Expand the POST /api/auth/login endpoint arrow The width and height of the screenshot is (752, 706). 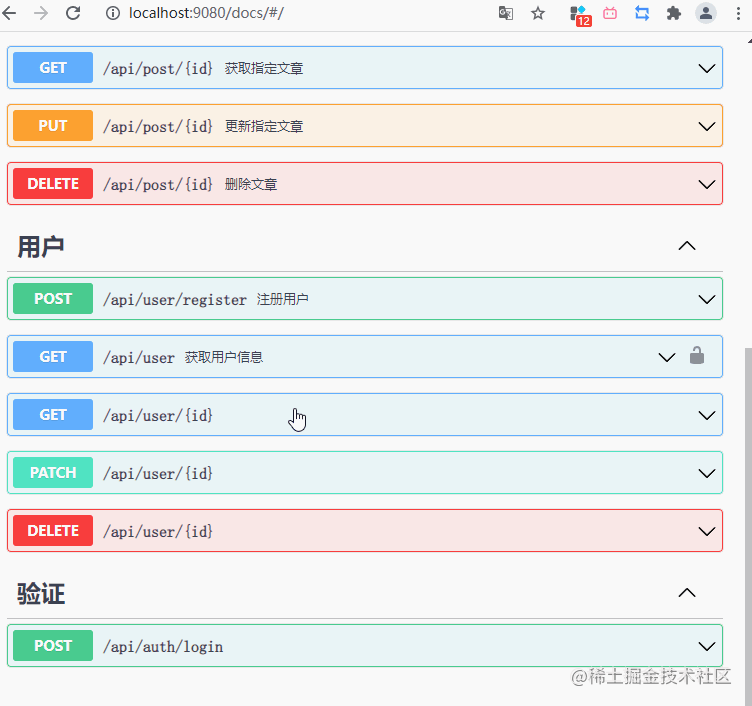coord(706,646)
